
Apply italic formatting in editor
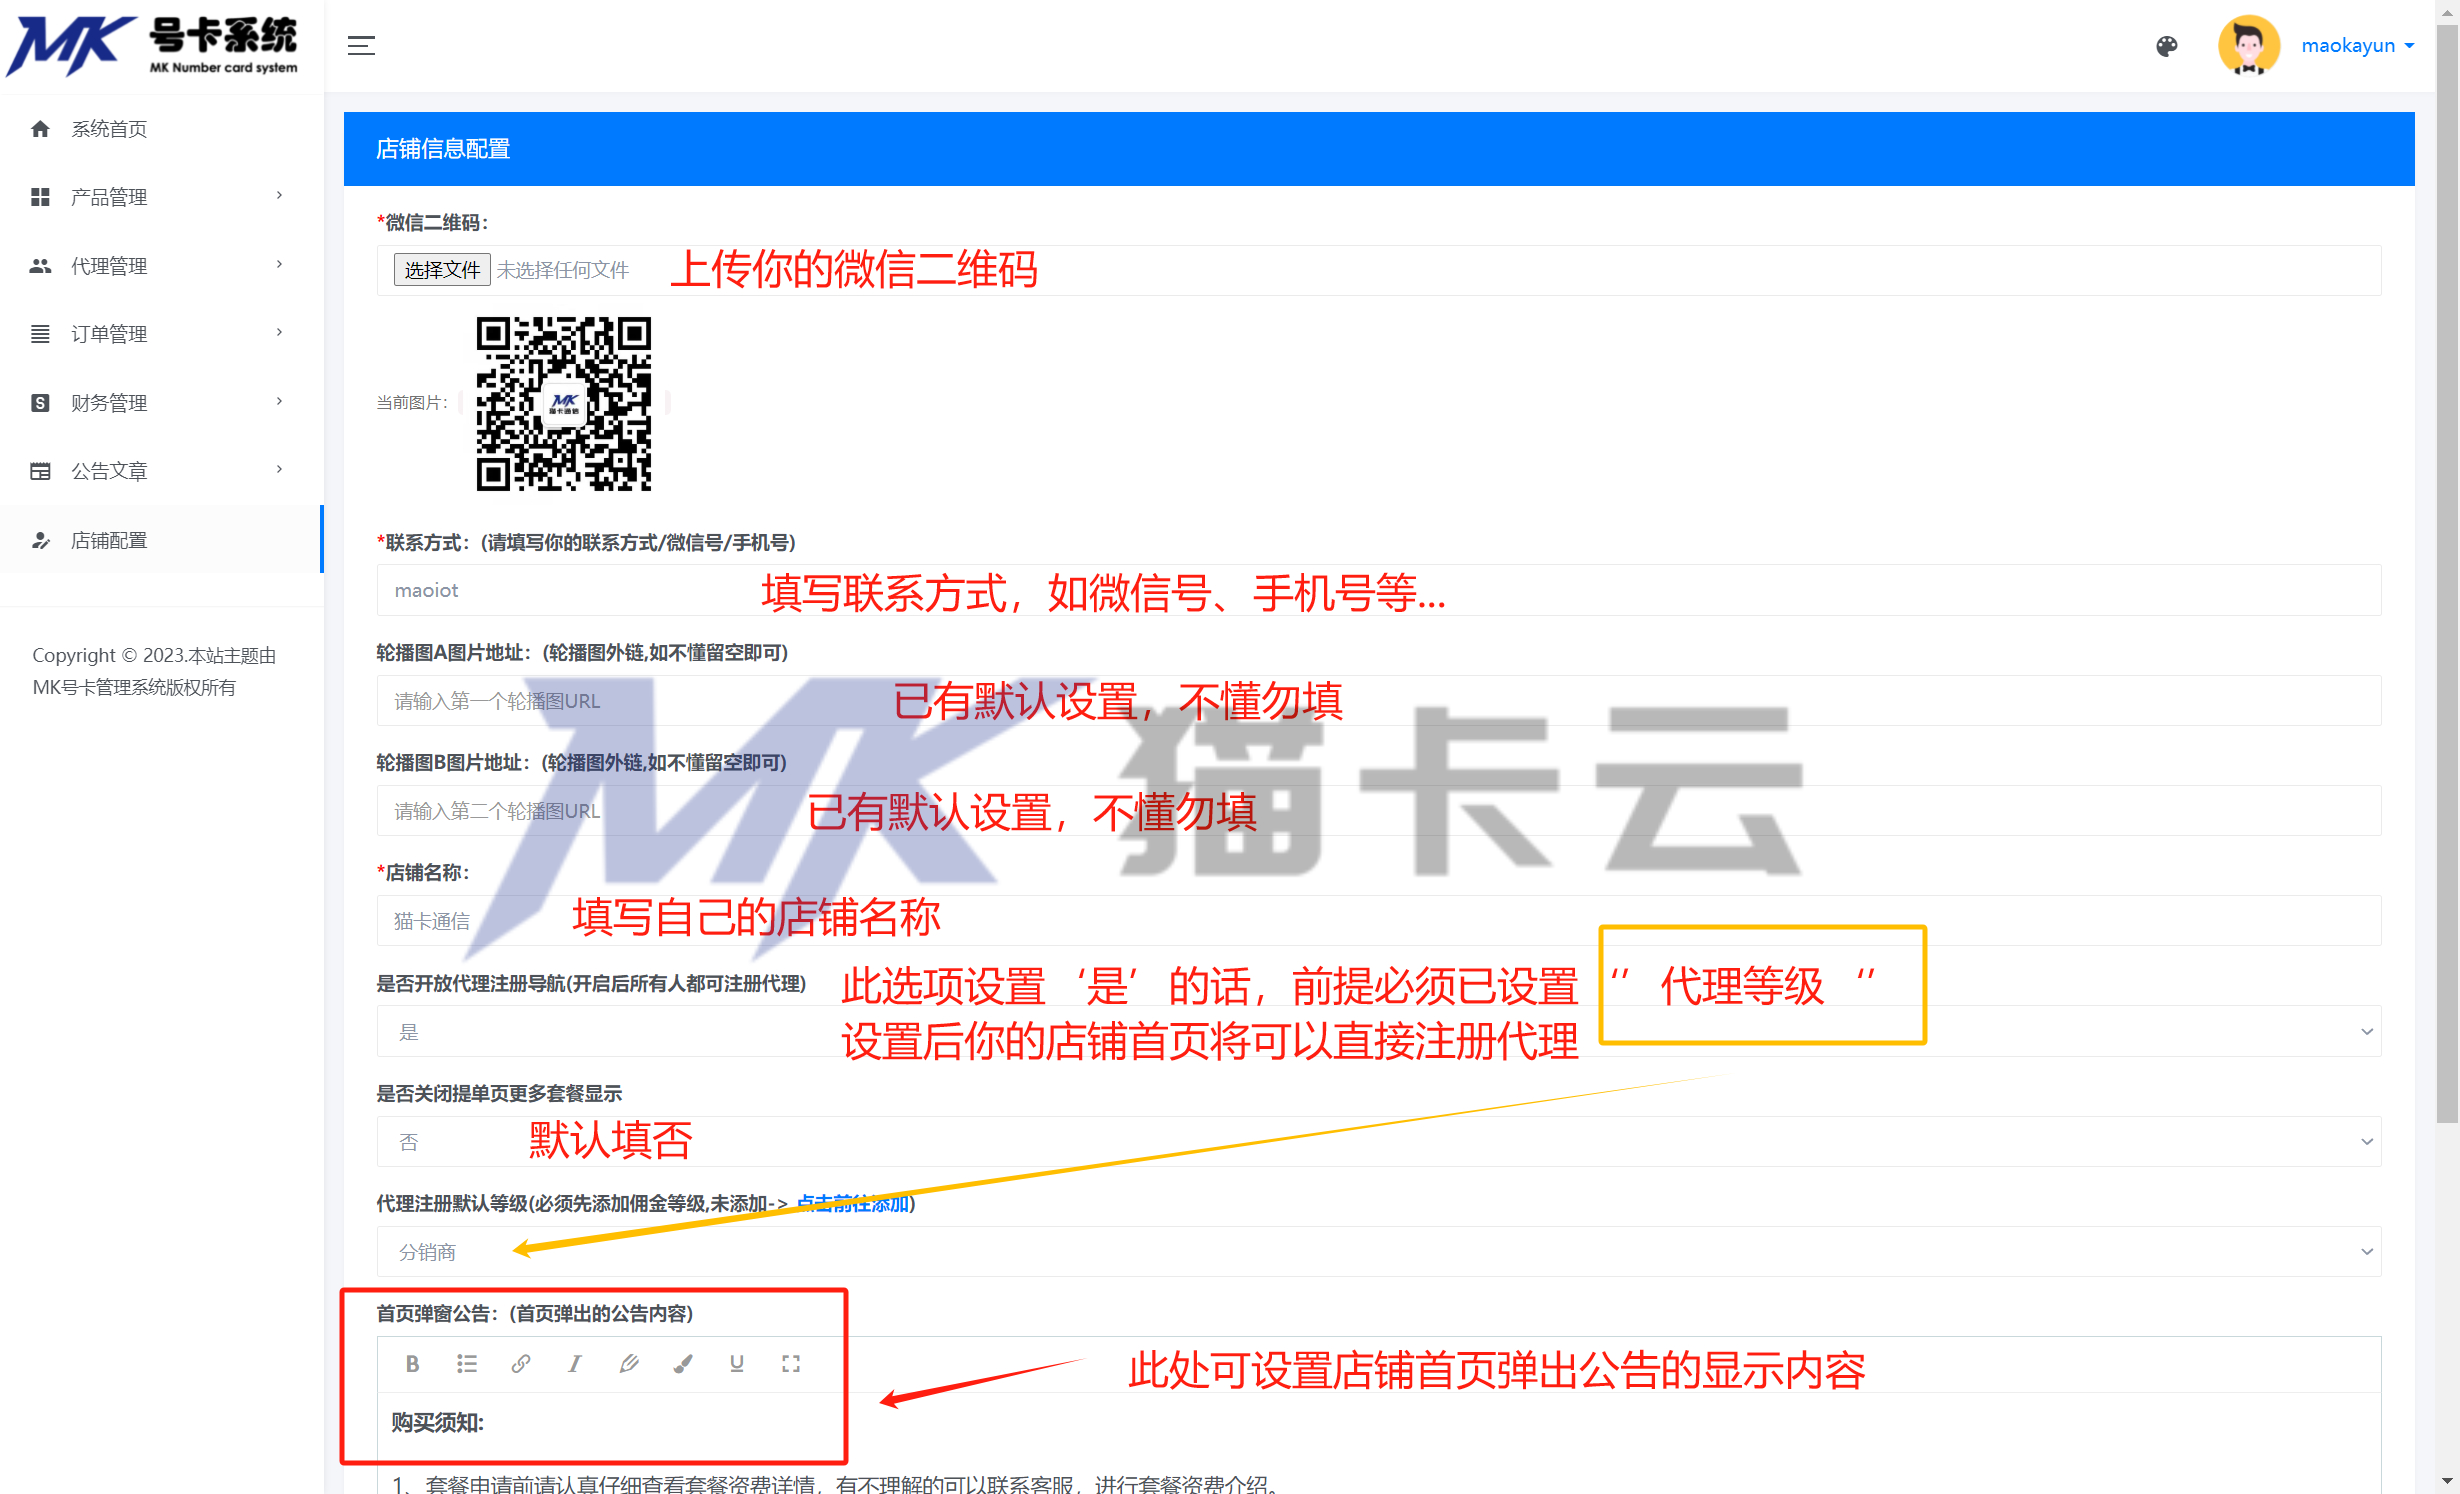tap(574, 1364)
